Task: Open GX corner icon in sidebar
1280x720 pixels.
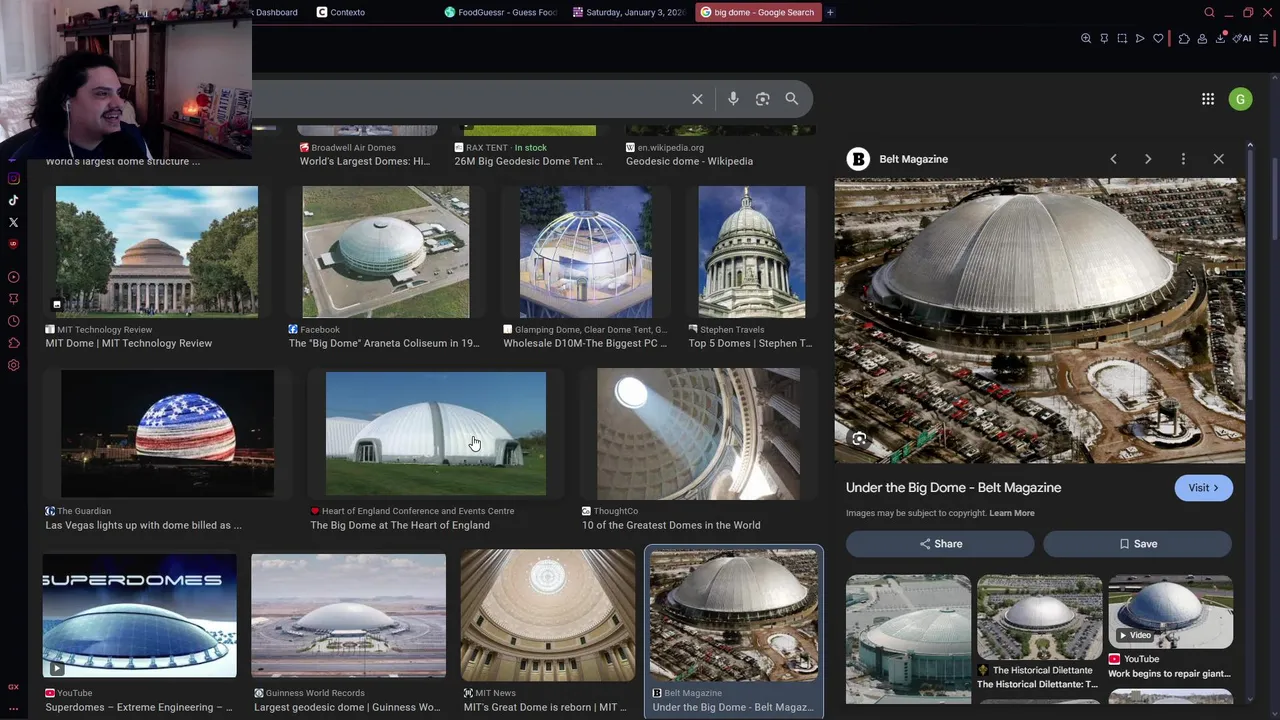Action: [x=13, y=687]
